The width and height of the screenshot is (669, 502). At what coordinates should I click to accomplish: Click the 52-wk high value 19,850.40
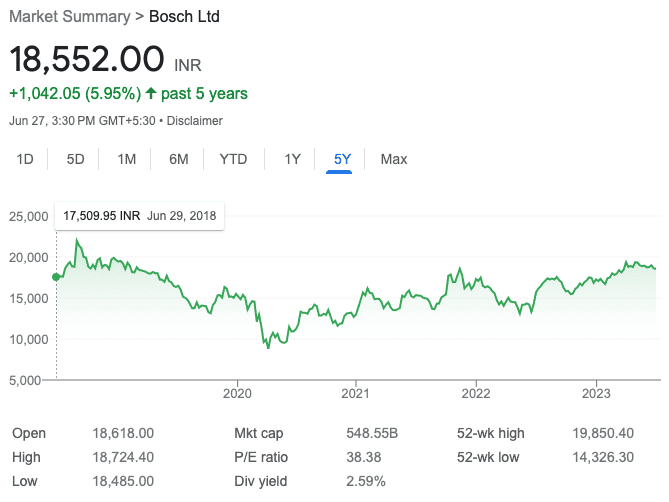[603, 433]
